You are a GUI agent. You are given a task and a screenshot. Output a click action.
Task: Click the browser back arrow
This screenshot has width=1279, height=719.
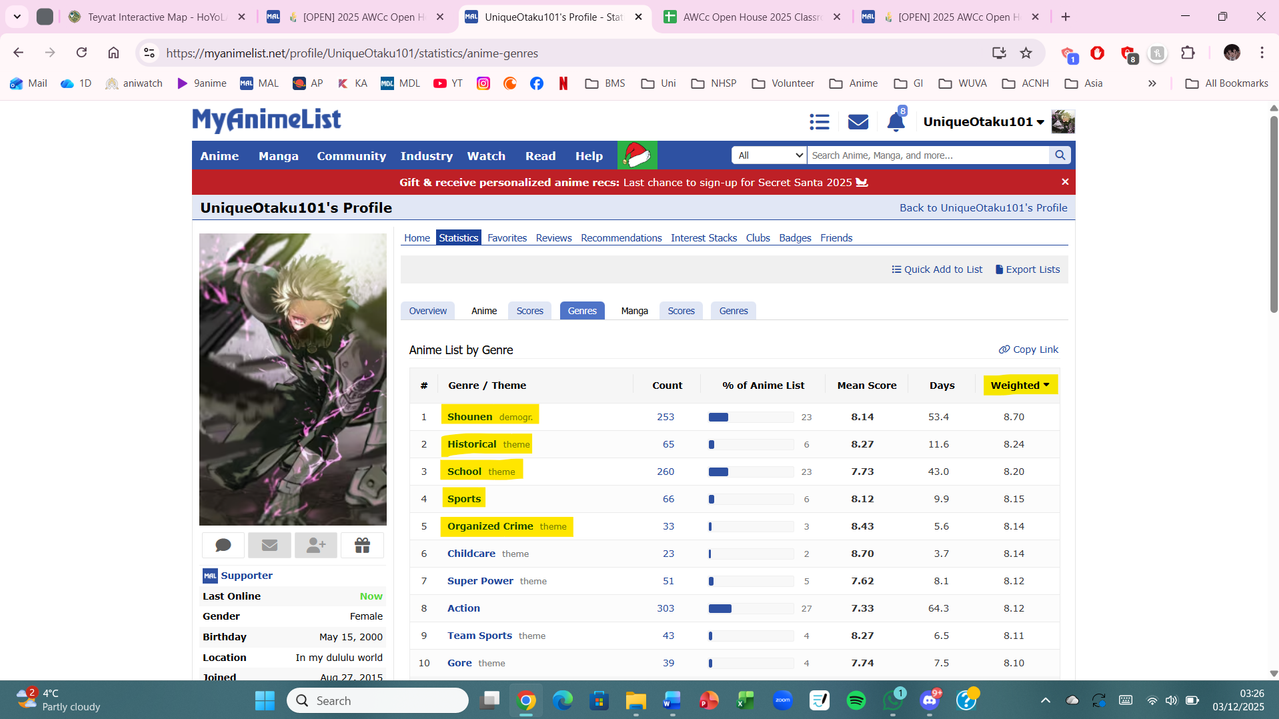coord(18,53)
